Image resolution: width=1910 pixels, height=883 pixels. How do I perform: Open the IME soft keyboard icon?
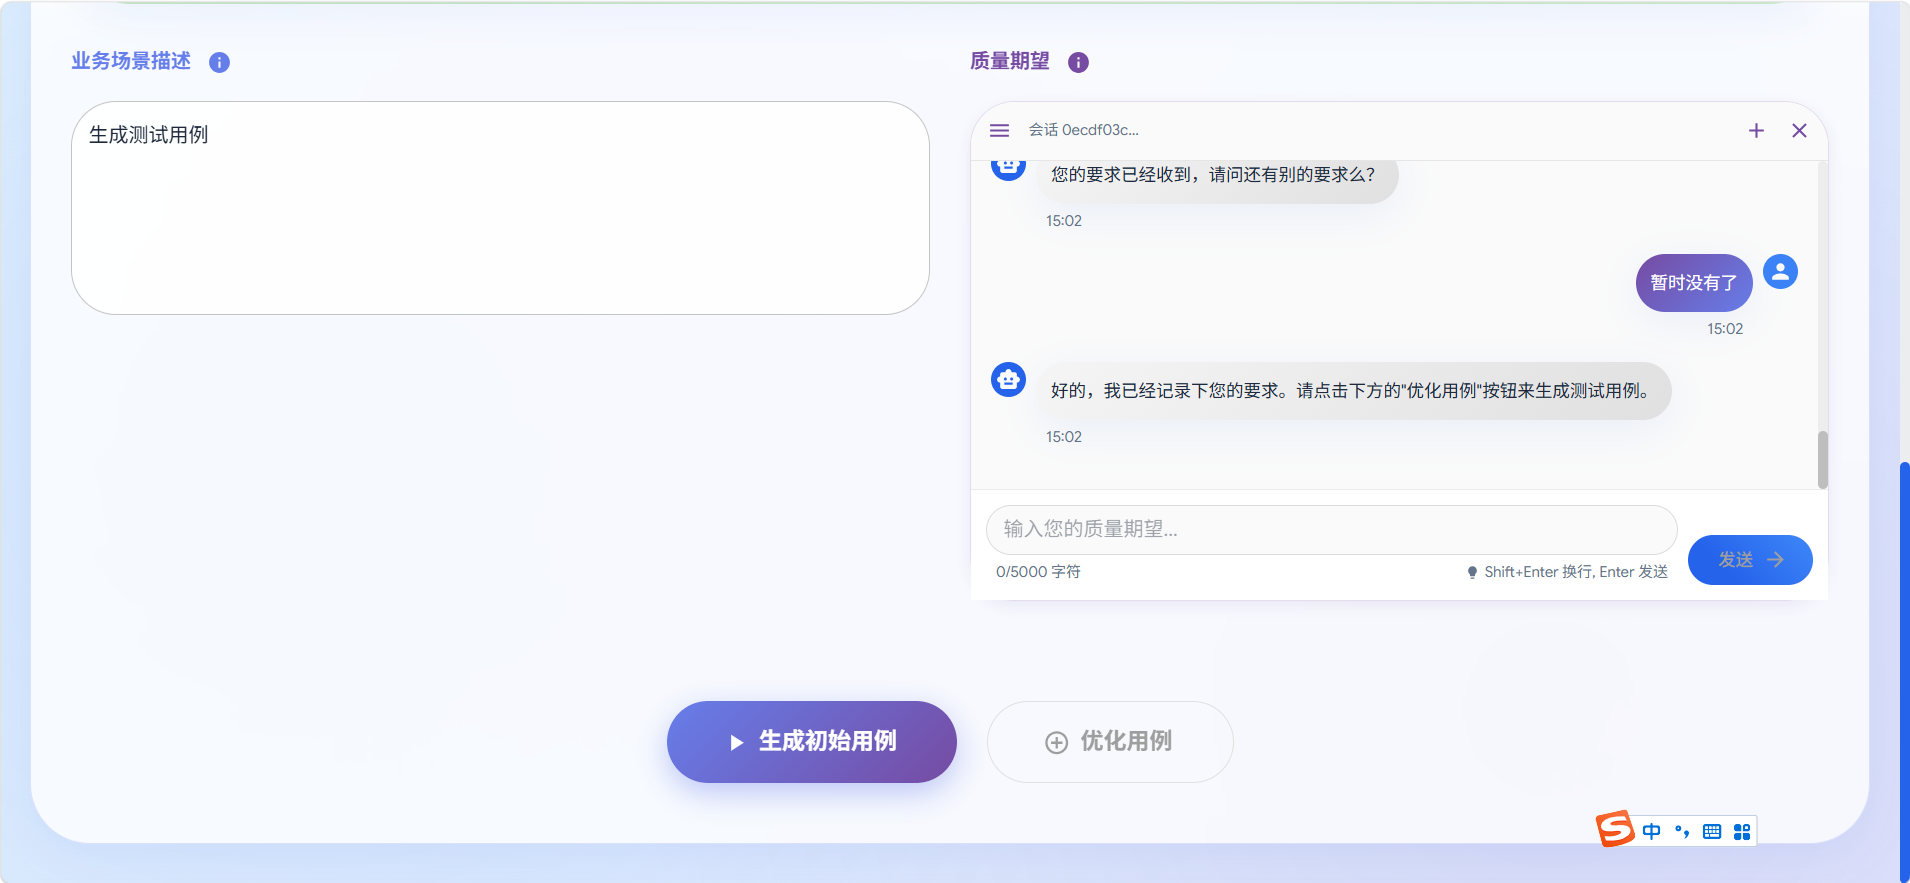click(x=1712, y=831)
